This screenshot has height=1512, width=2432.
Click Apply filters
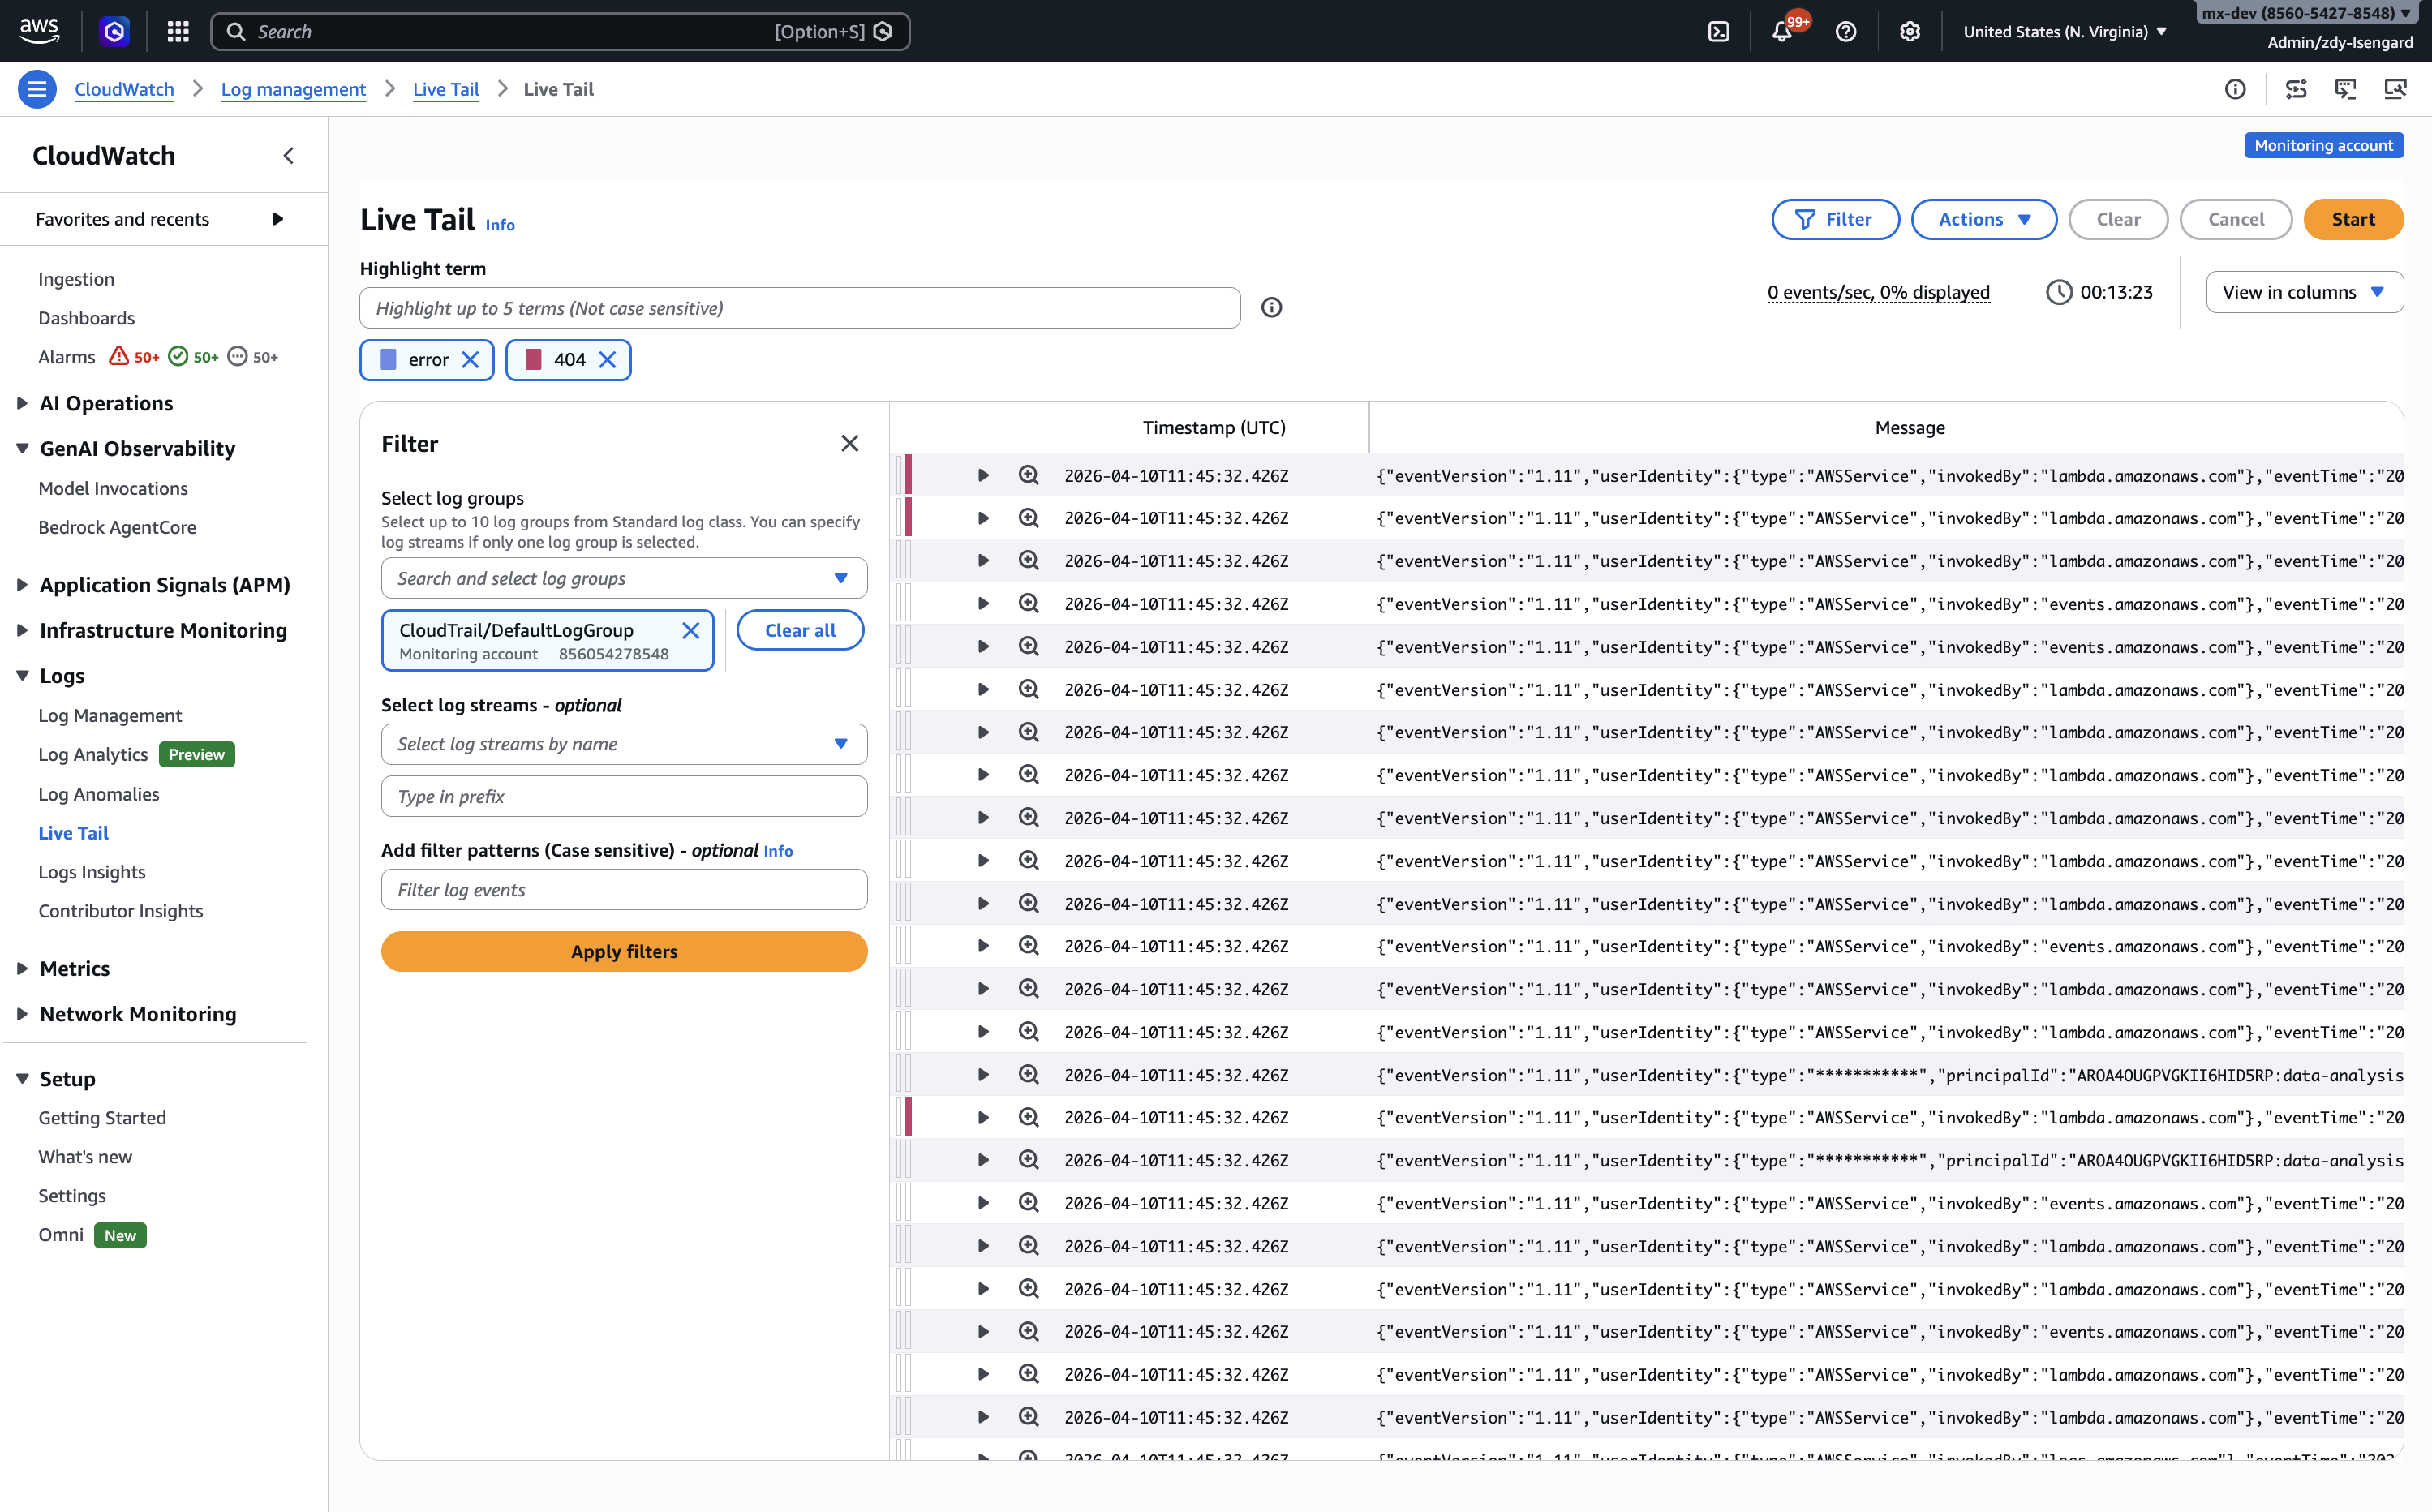coord(624,951)
